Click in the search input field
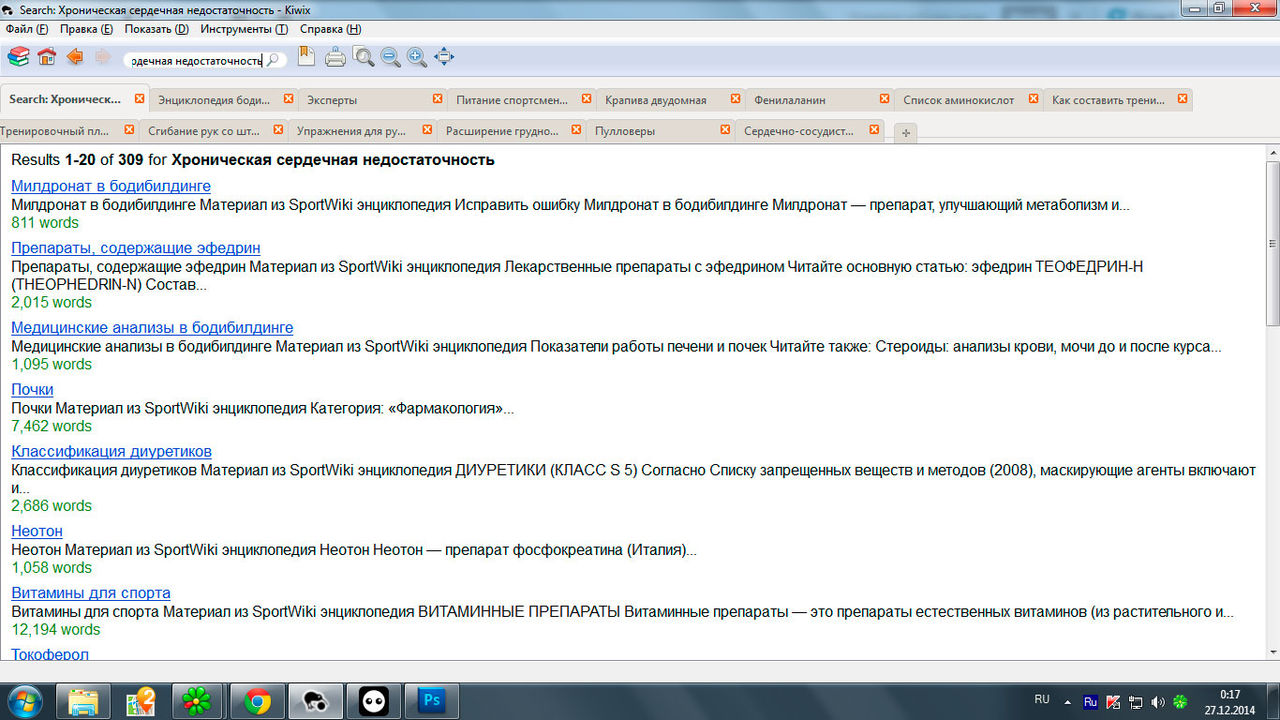The height and width of the screenshot is (720, 1280). point(195,60)
